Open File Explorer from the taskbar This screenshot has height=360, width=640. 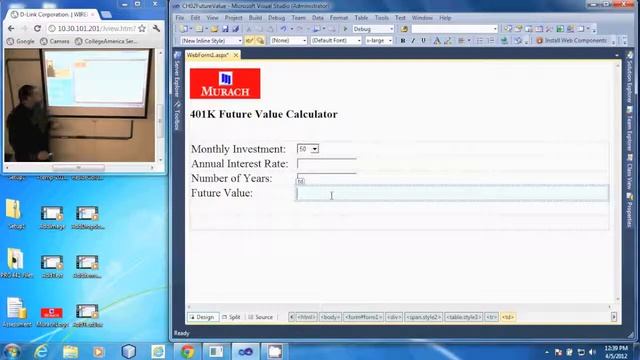pyautogui.click(x=70, y=351)
